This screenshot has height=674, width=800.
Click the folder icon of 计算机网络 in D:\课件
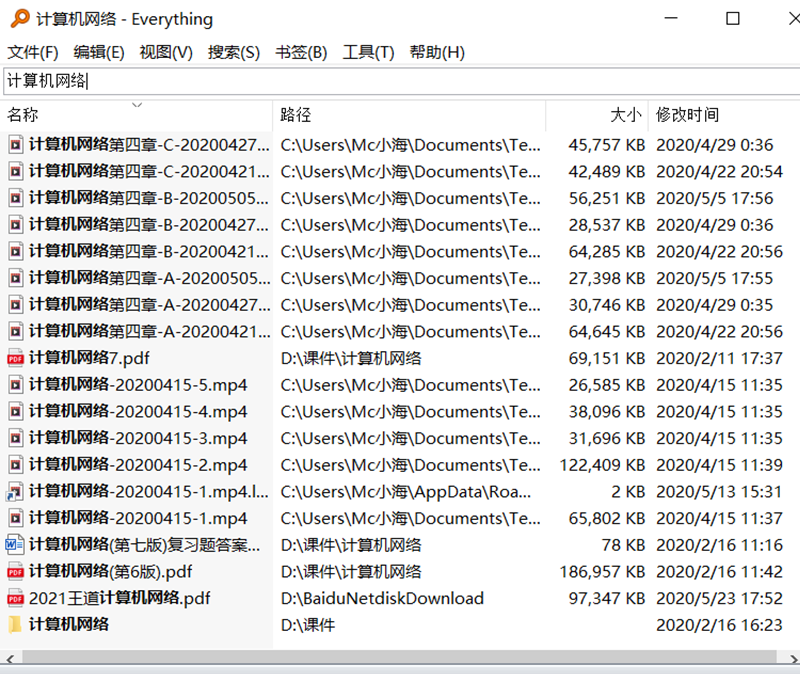click(x=15, y=625)
